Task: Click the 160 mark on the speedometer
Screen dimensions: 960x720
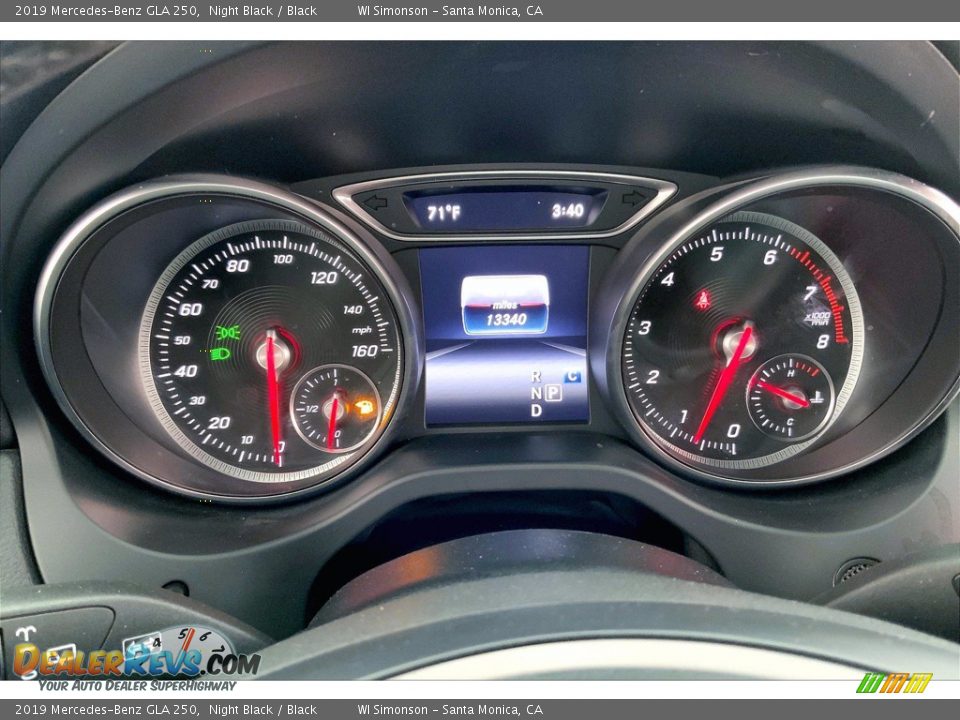Action: [x=364, y=351]
